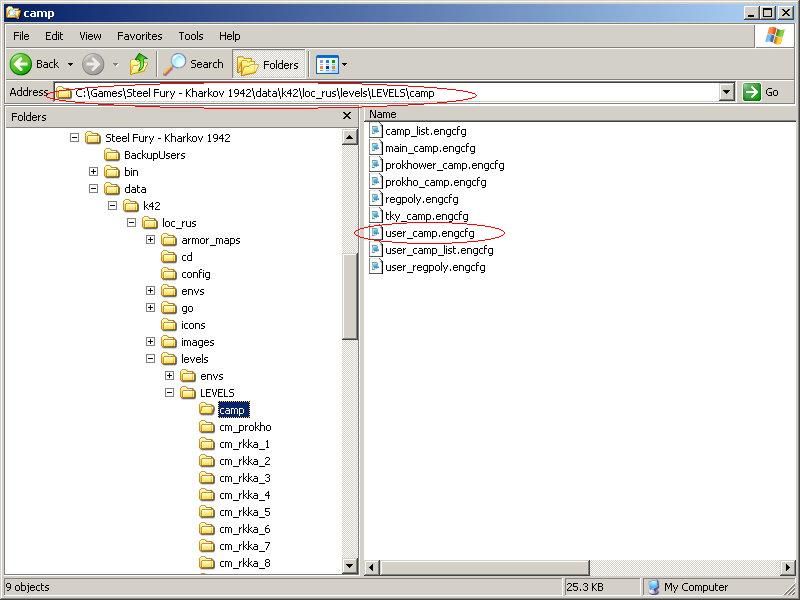800x600 pixels.
Task: Select the user_camp.engcfg file name
Action: (x=430, y=233)
